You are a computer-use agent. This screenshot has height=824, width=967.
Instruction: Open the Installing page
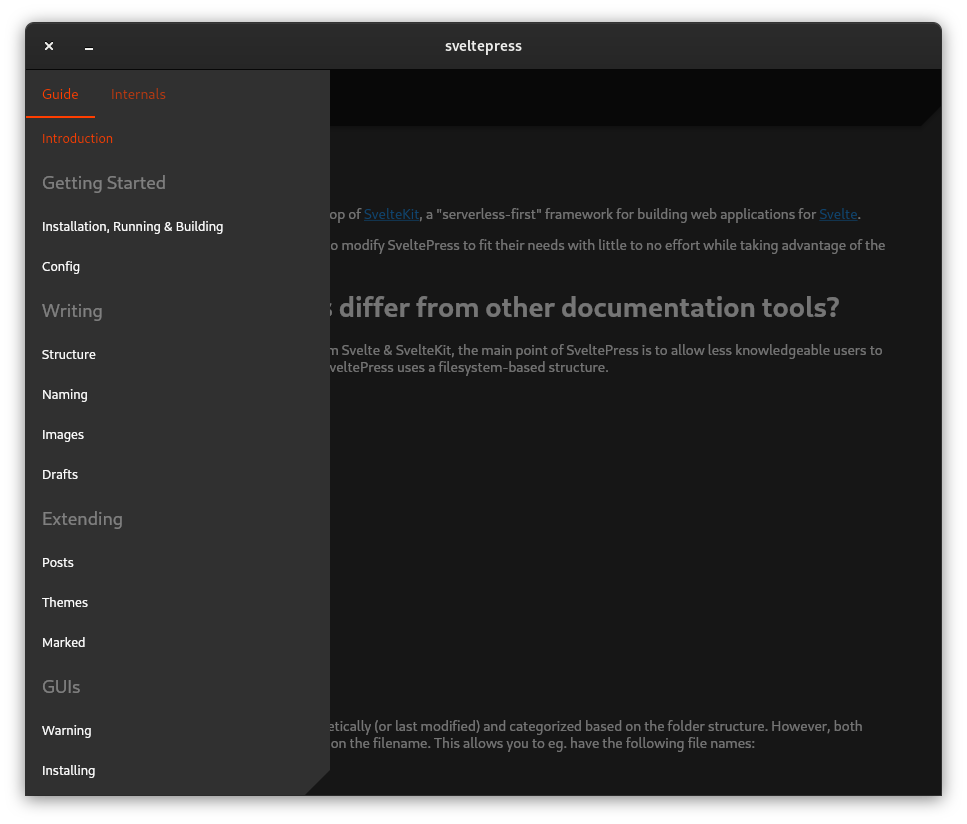coord(68,771)
